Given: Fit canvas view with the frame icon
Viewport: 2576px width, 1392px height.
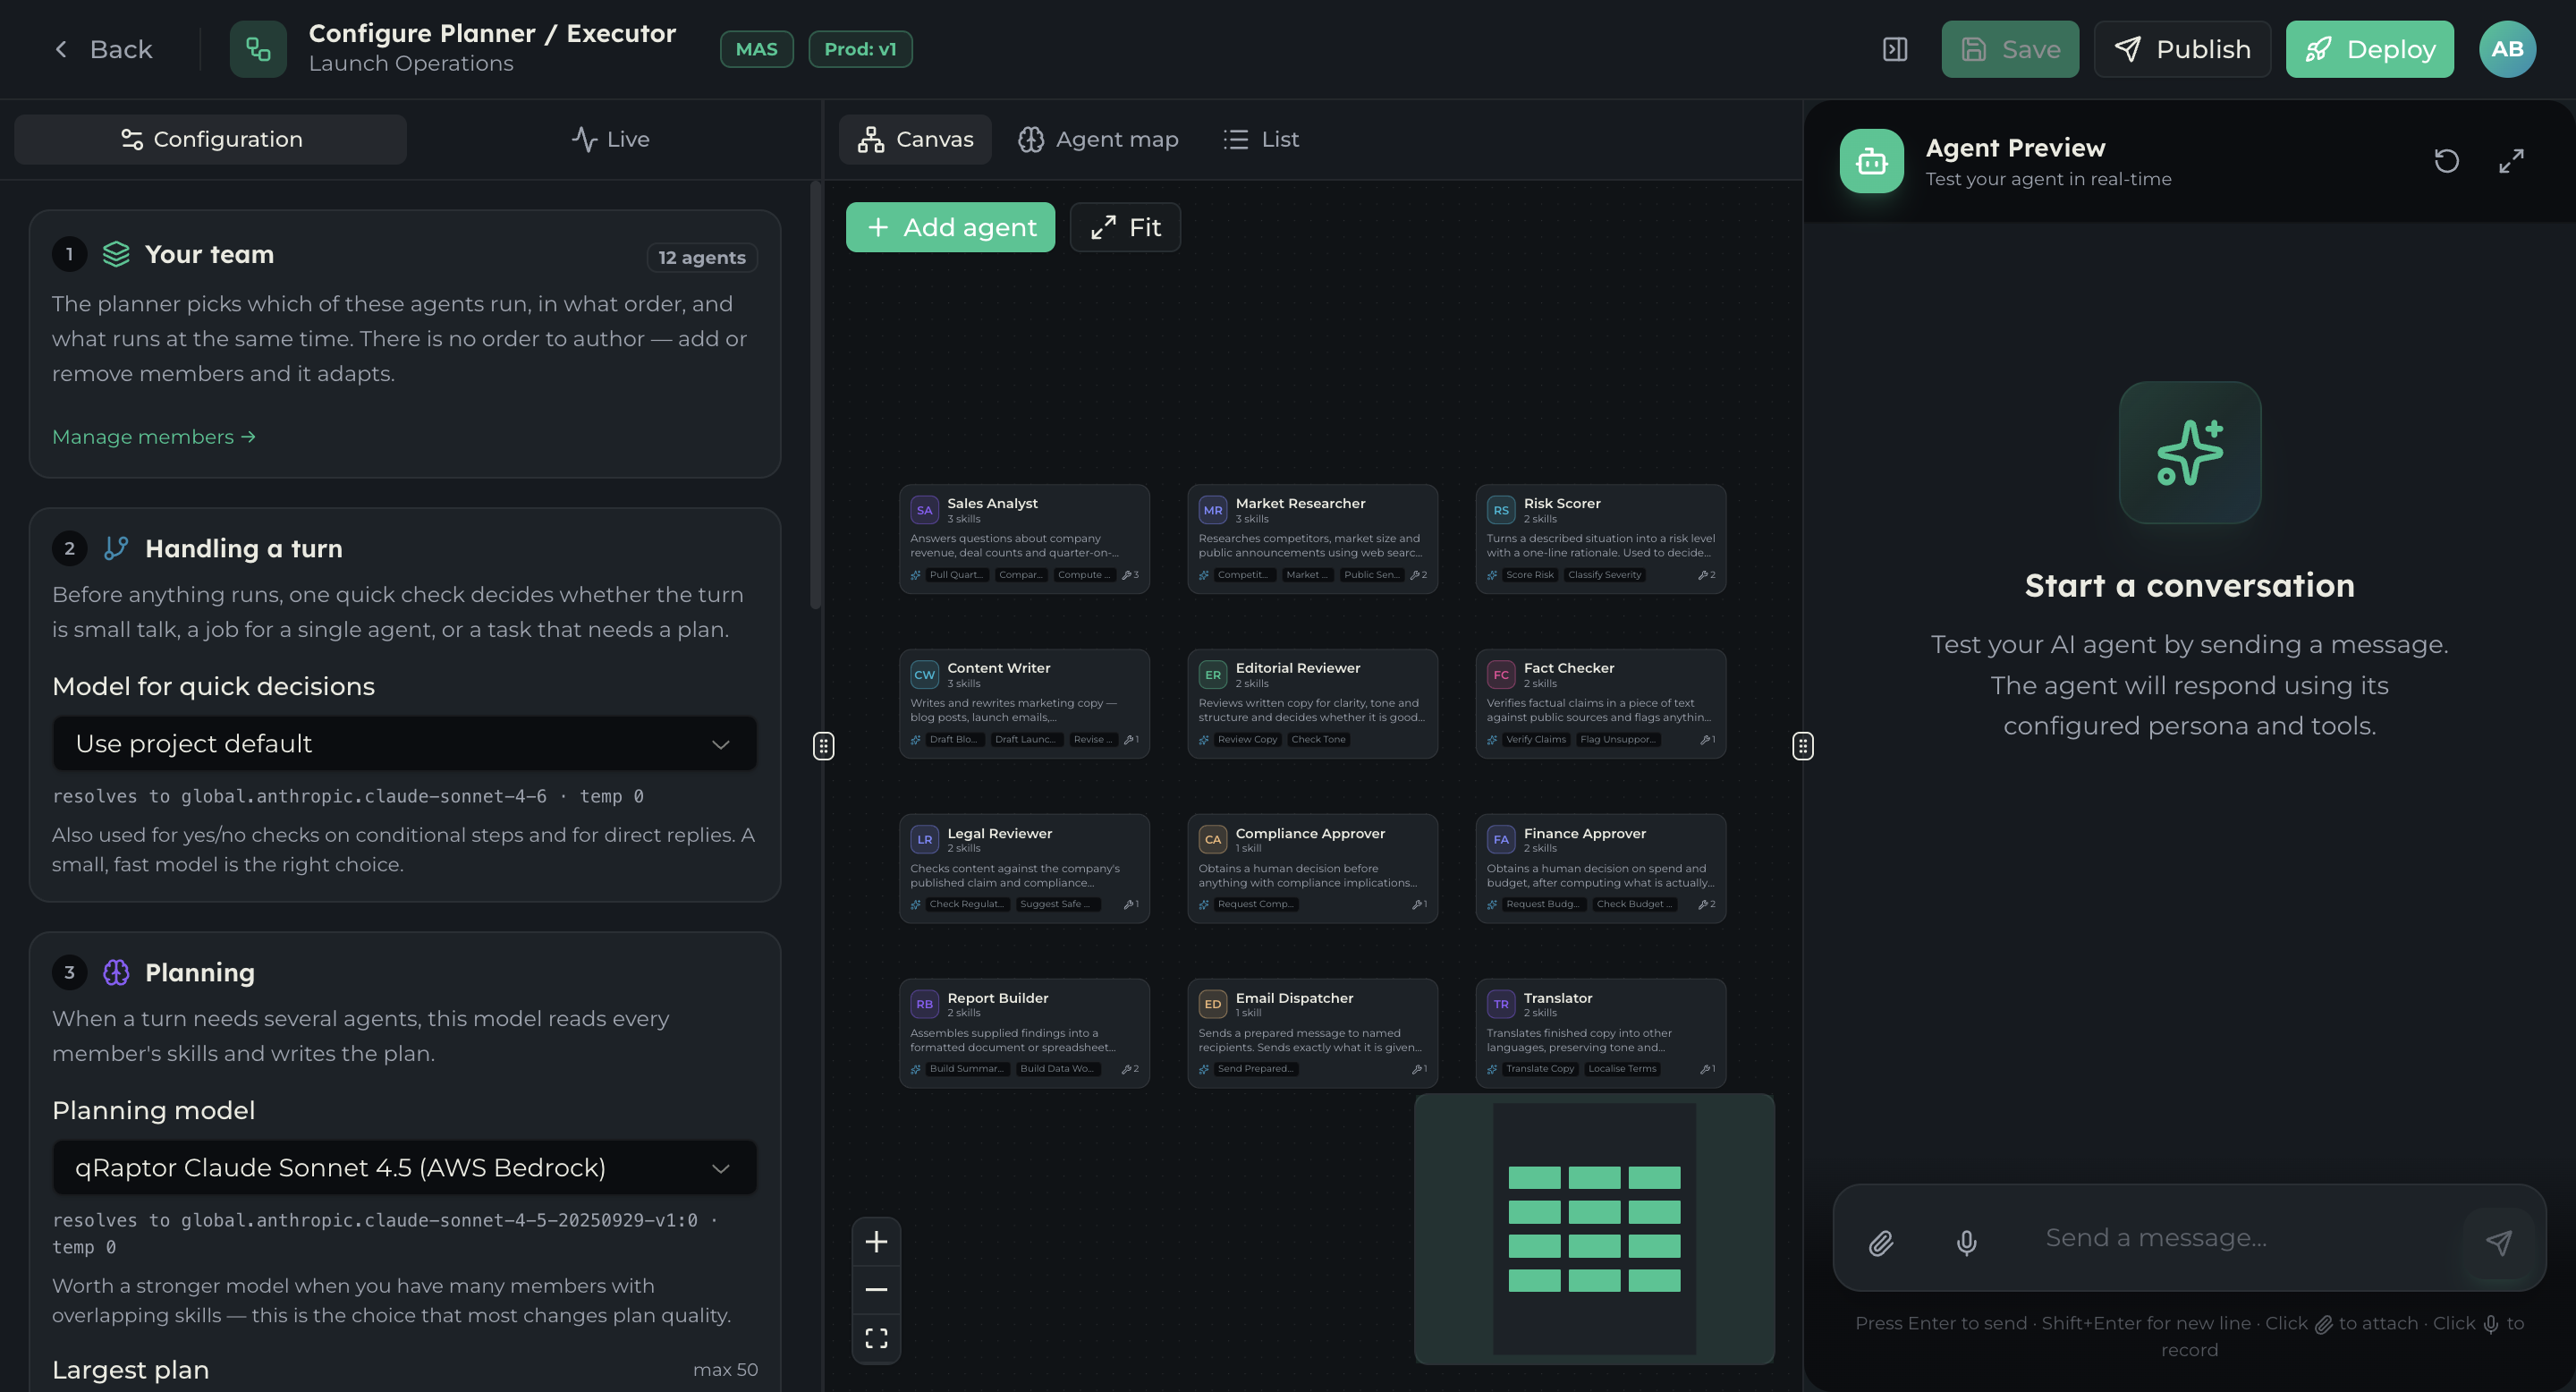Looking at the screenshot, I should (876, 1338).
